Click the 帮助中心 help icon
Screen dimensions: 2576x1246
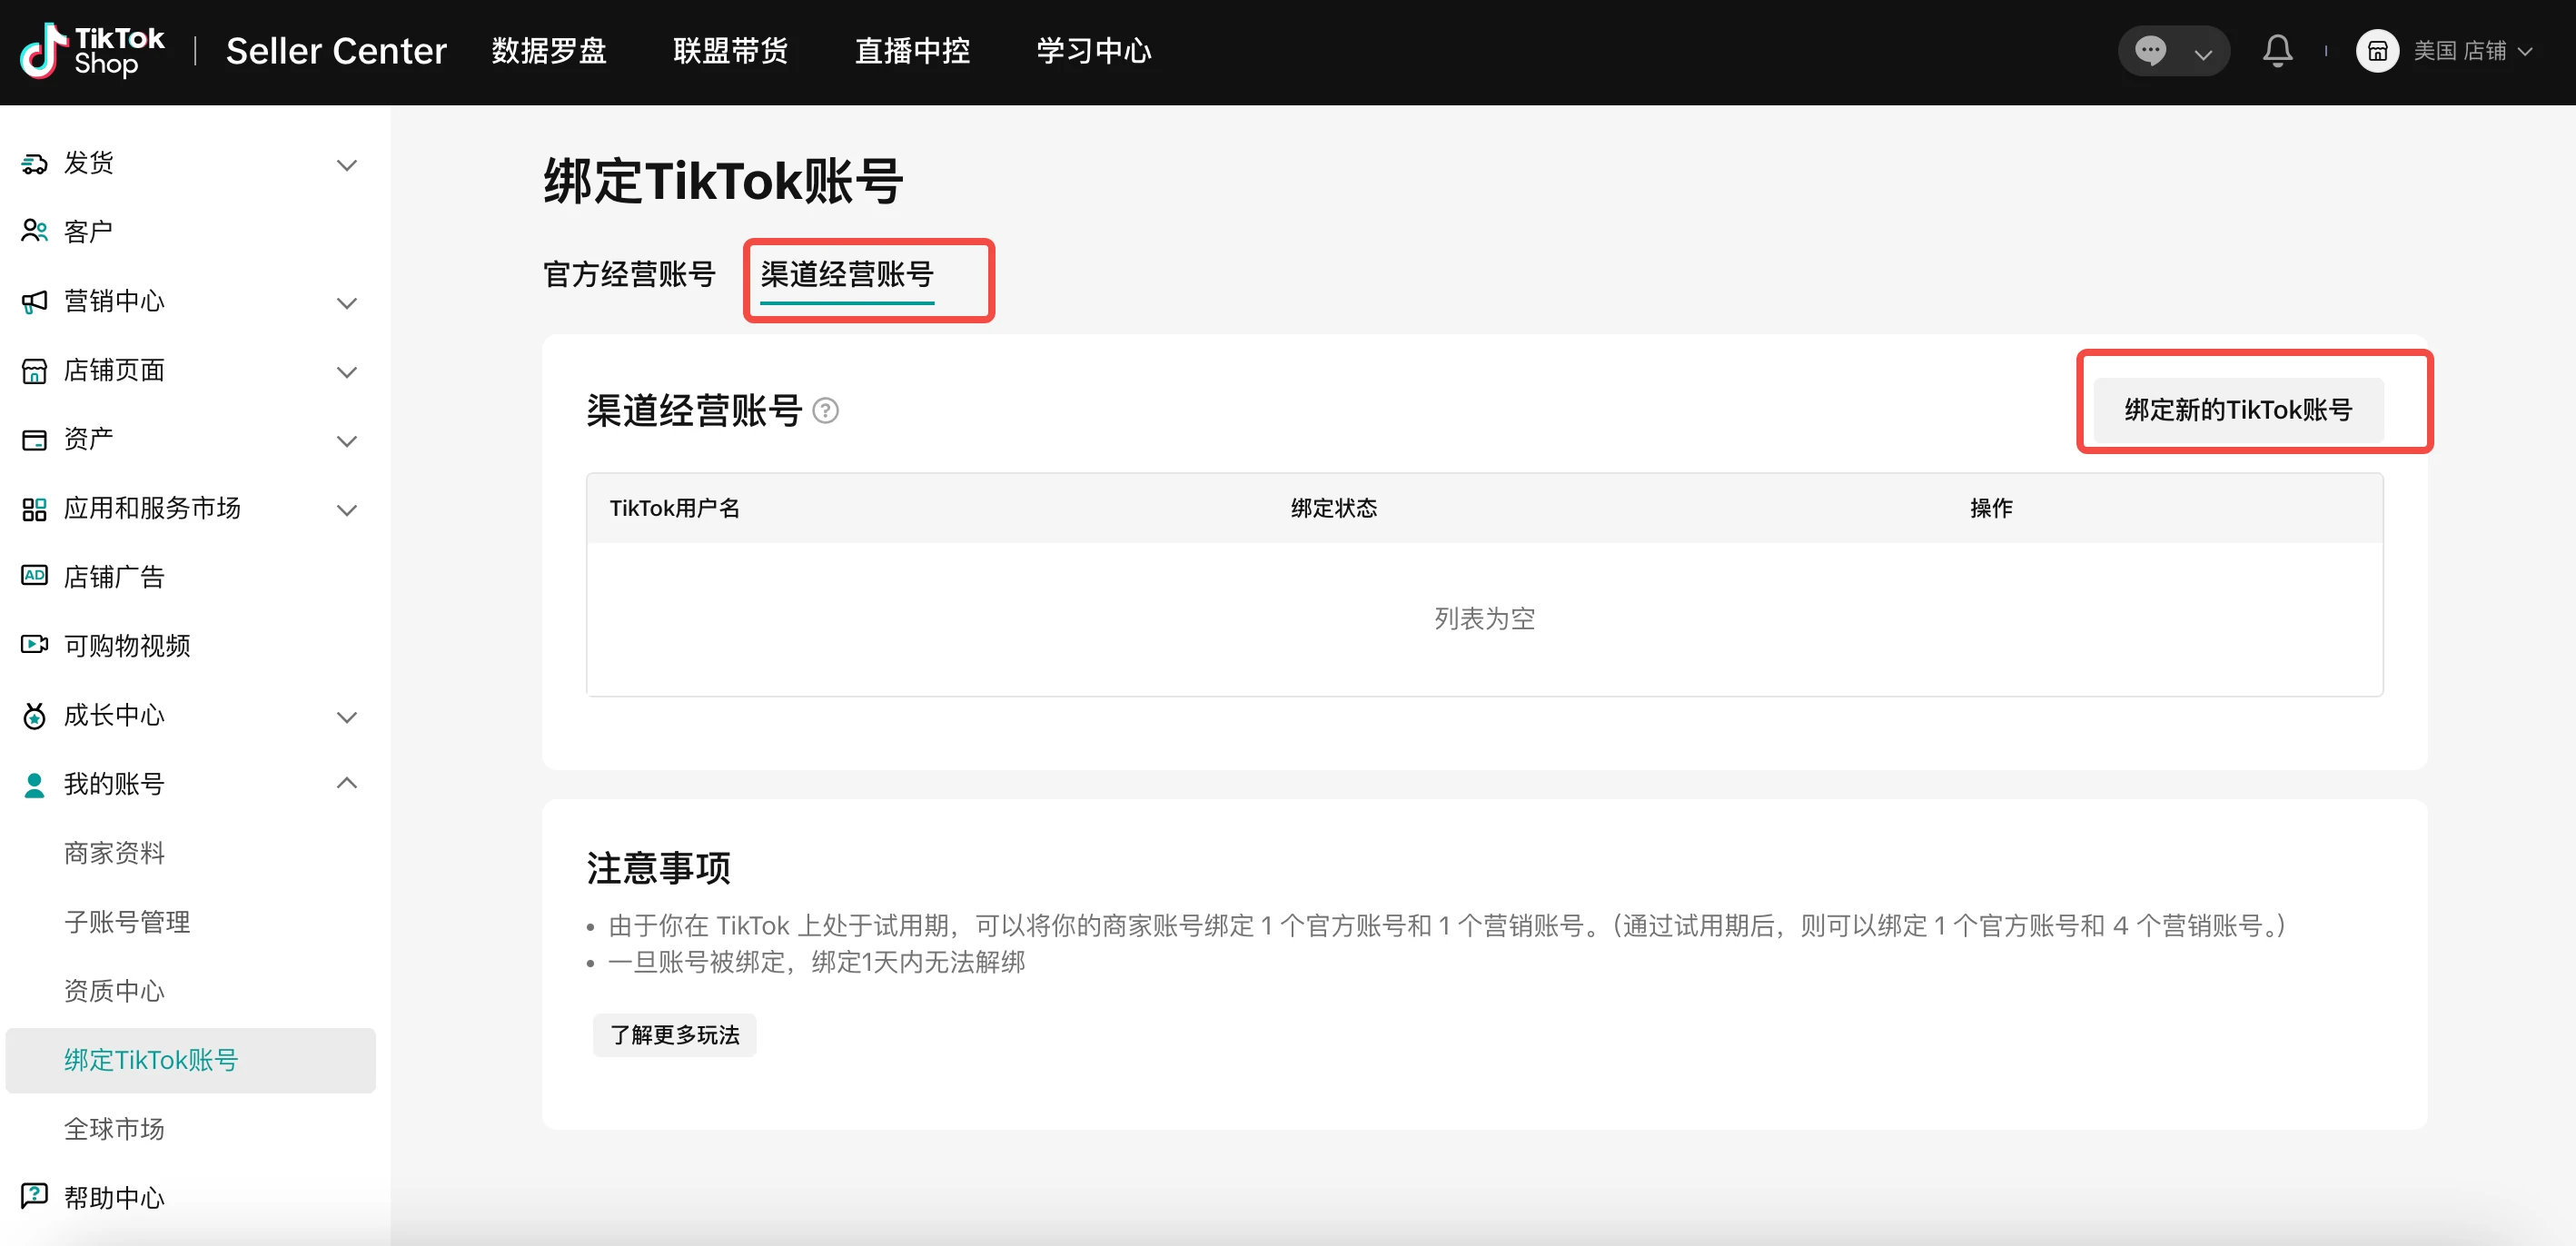pos(34,1196)
